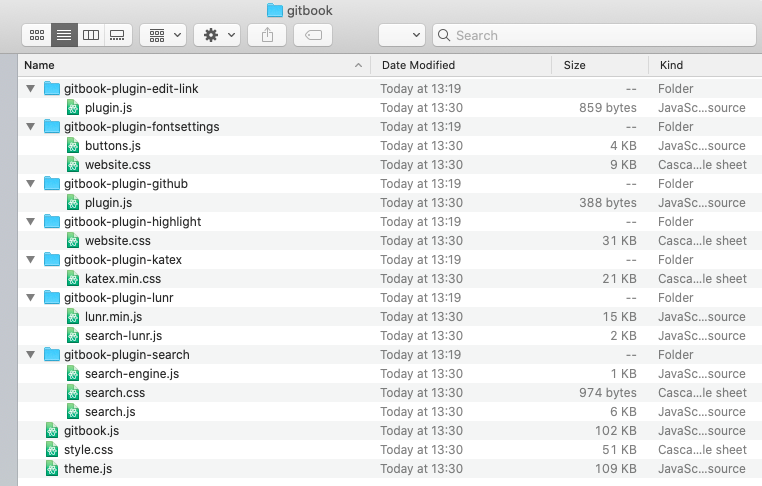Select the file name style.css

click(88, 450)
